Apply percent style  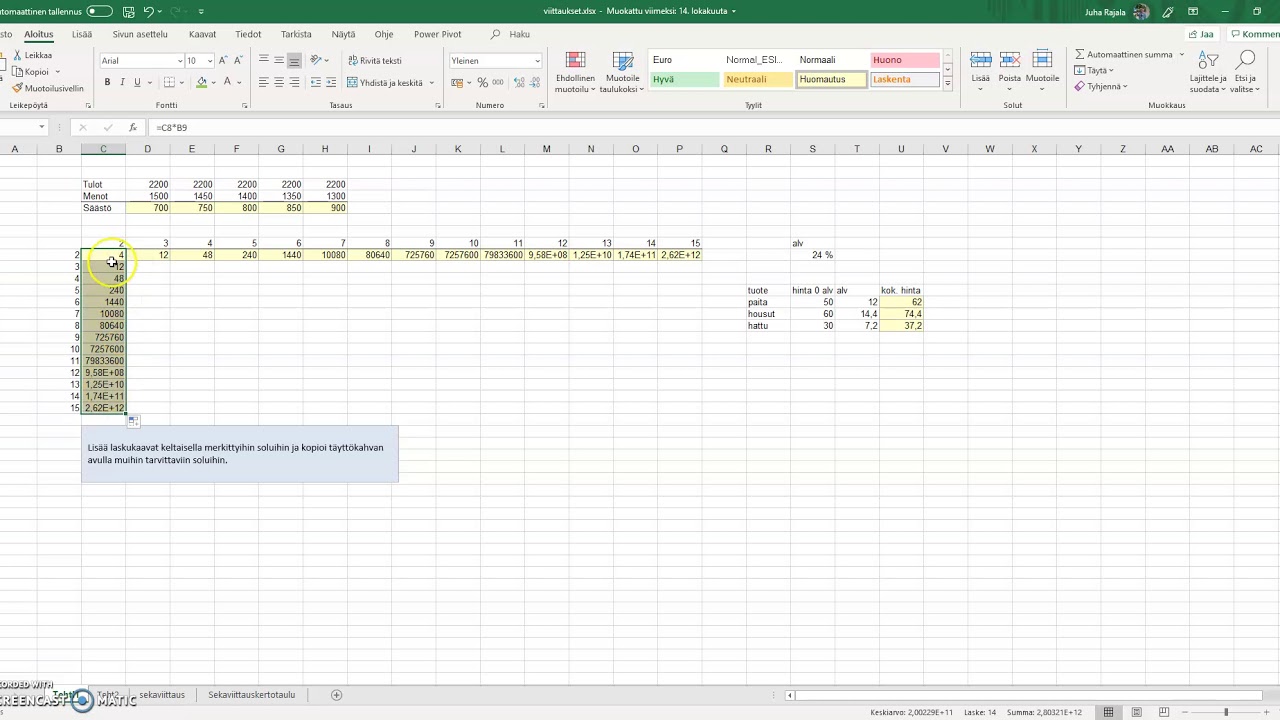483,82
